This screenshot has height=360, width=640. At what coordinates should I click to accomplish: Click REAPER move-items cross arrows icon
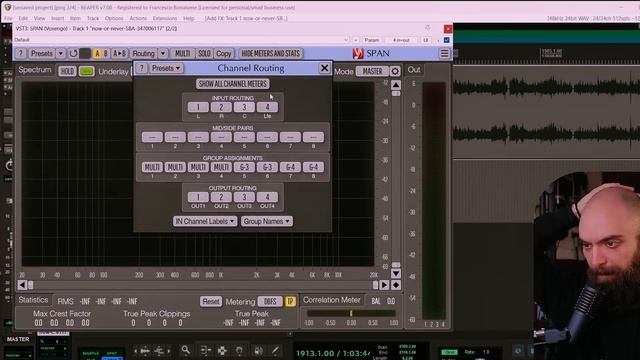click(x=222, y=351)
